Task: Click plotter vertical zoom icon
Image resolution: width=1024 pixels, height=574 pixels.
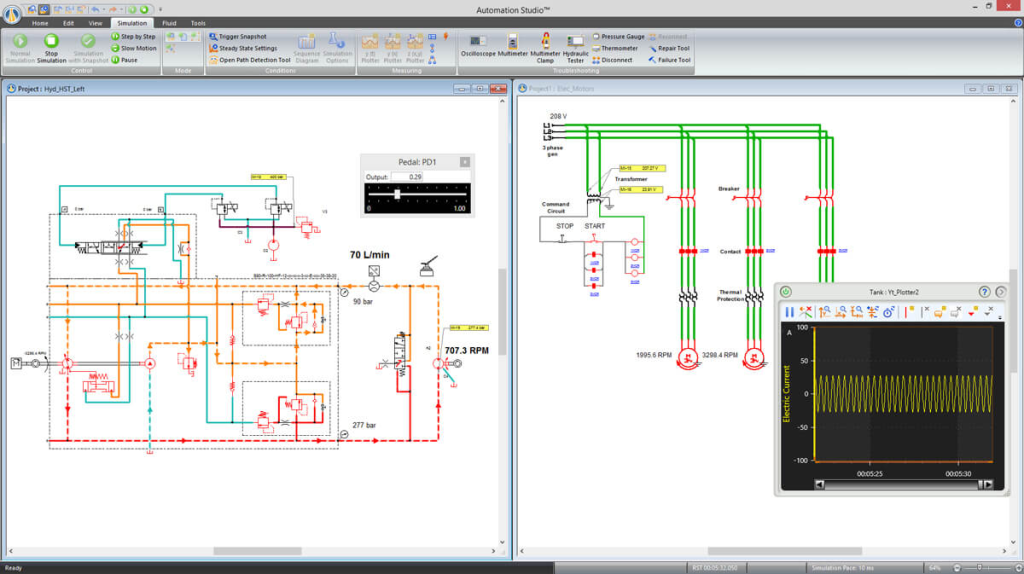Action: click(x=825, y=312)
